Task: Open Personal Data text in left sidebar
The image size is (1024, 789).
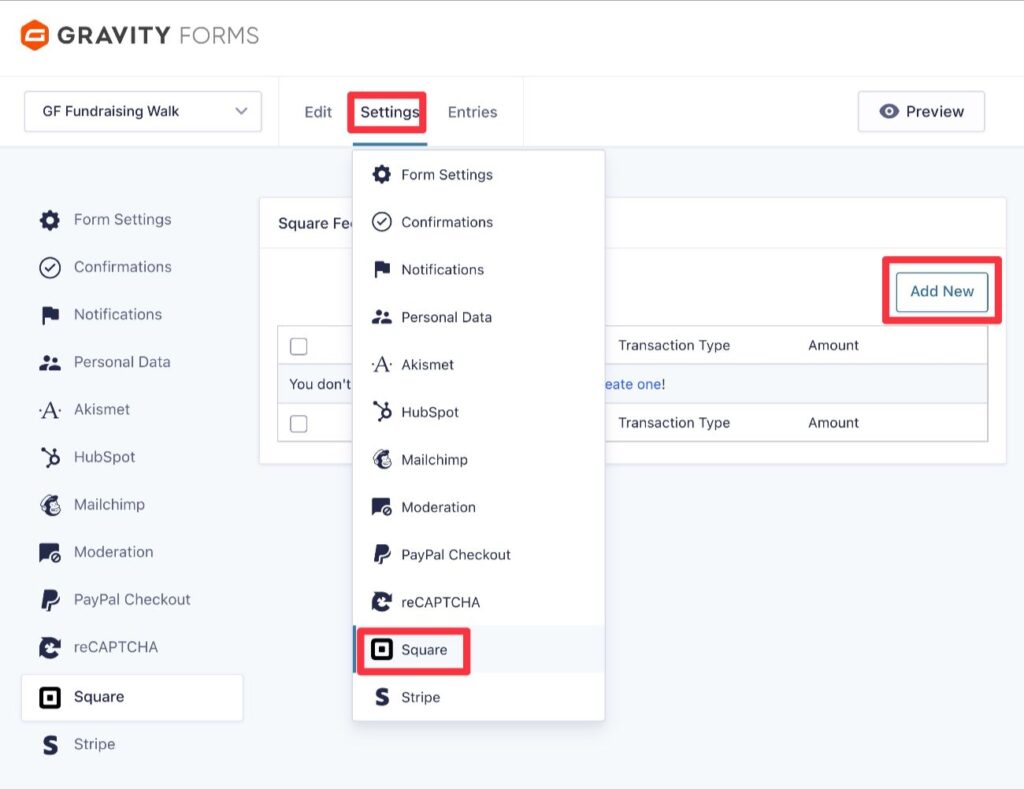Action: (x=122, y=362)
